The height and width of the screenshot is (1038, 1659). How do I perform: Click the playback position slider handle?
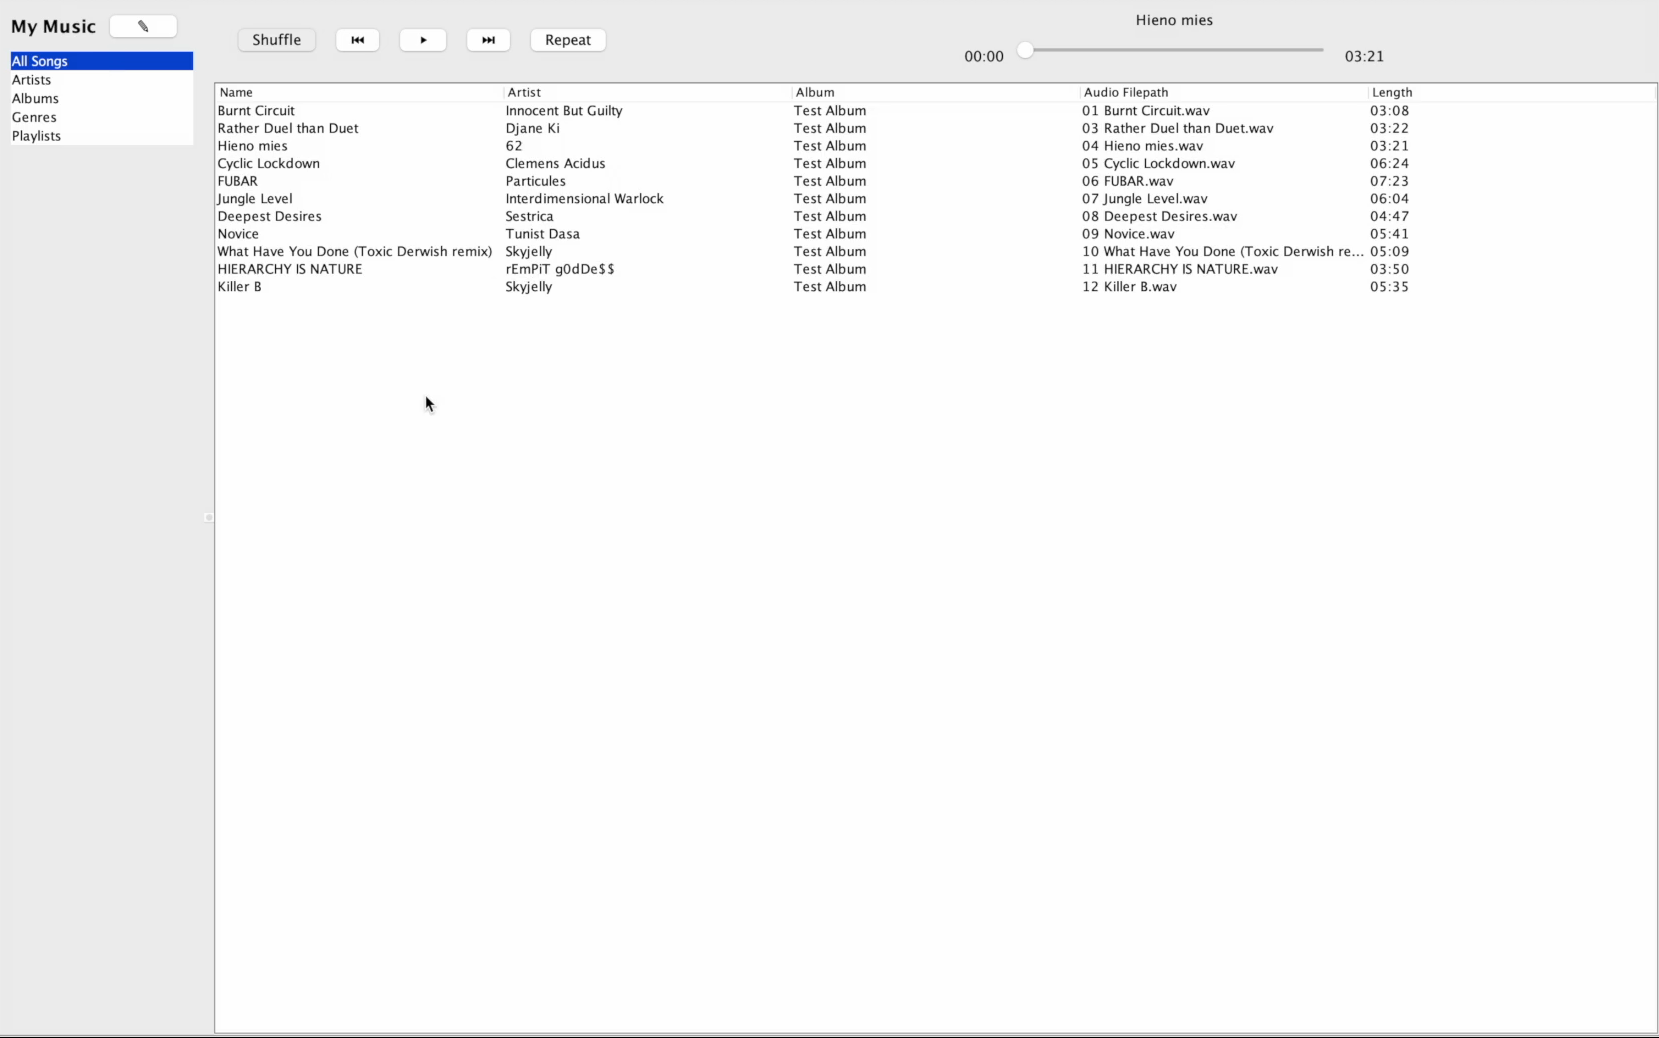point(1025,50)
